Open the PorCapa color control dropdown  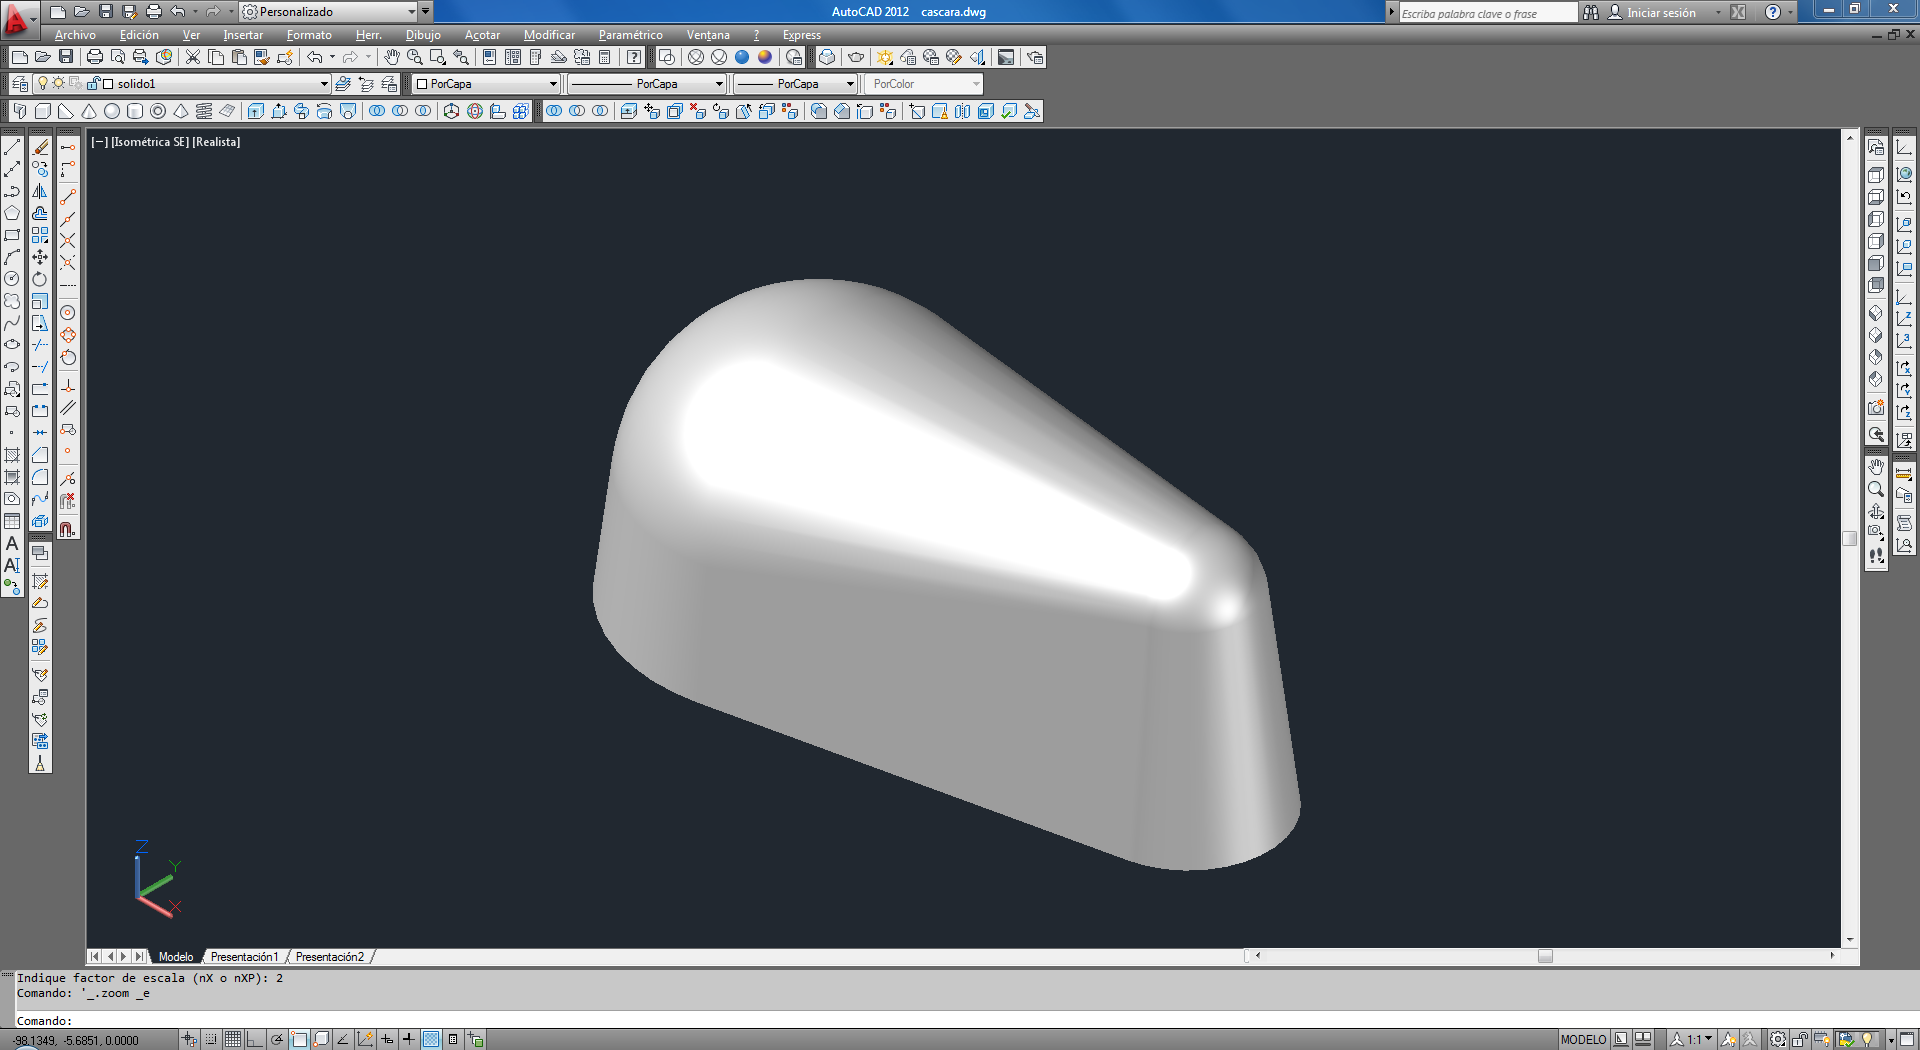click(553, 84)
